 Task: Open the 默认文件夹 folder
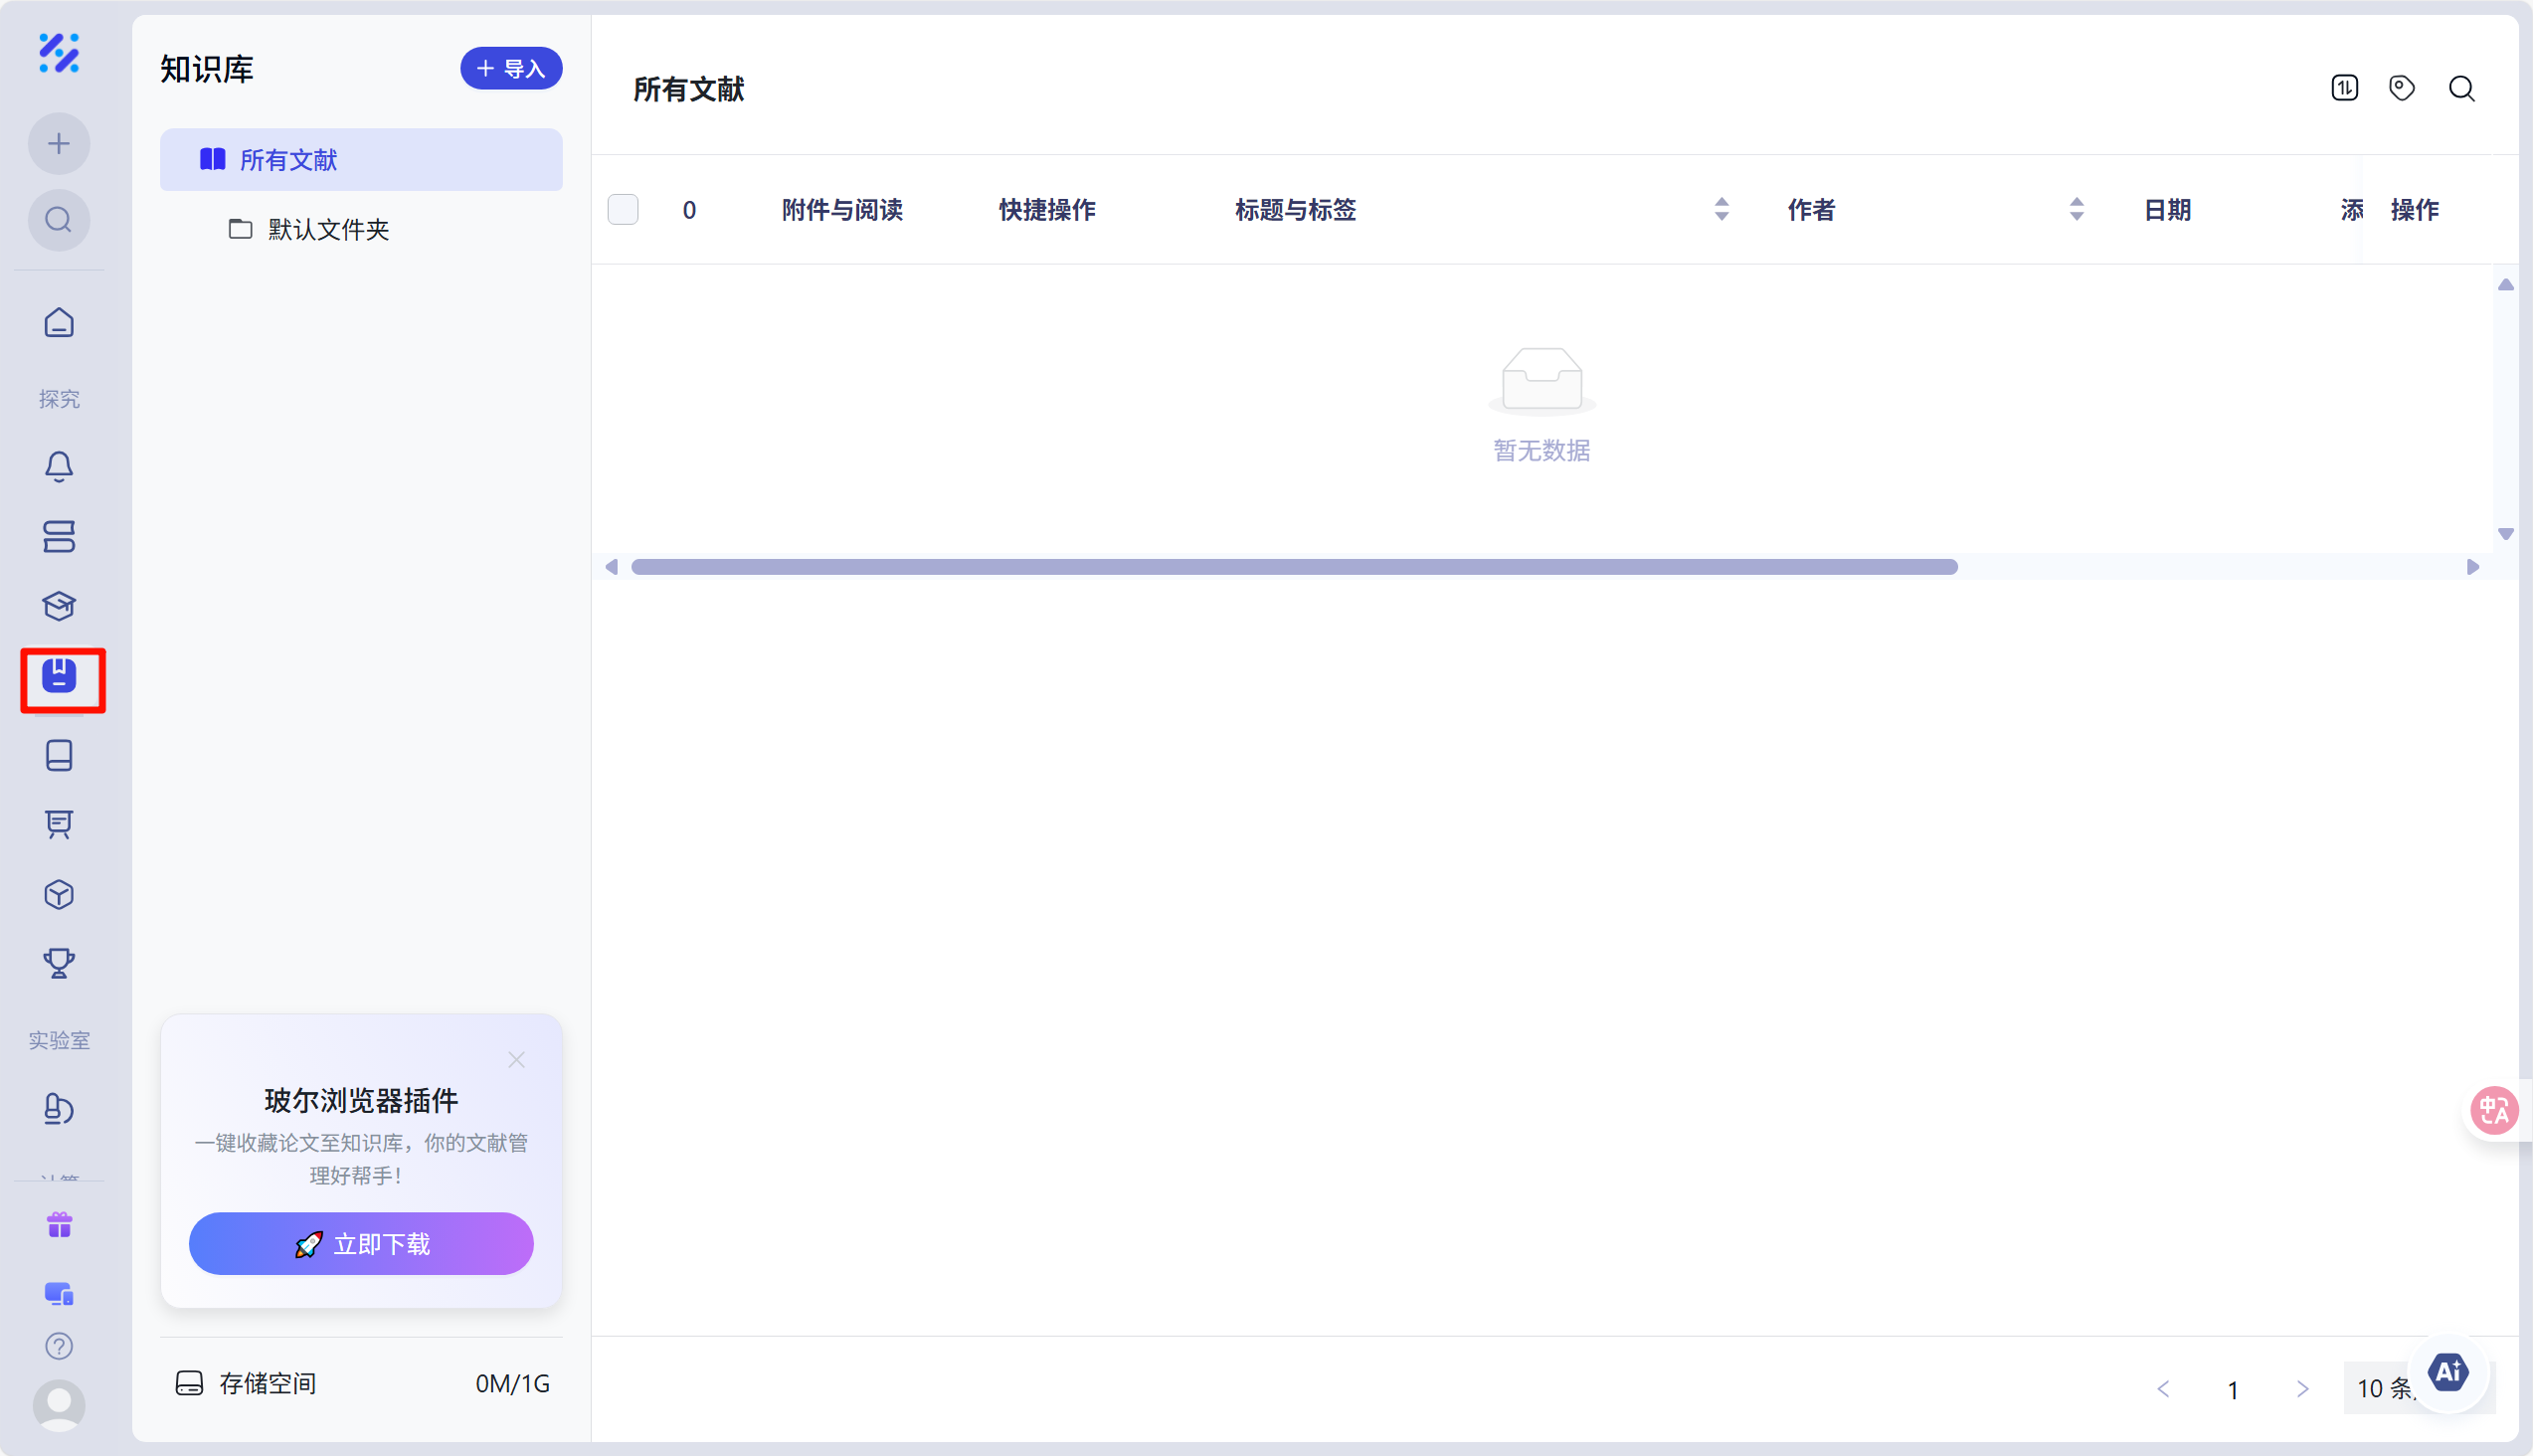[327, 230]
